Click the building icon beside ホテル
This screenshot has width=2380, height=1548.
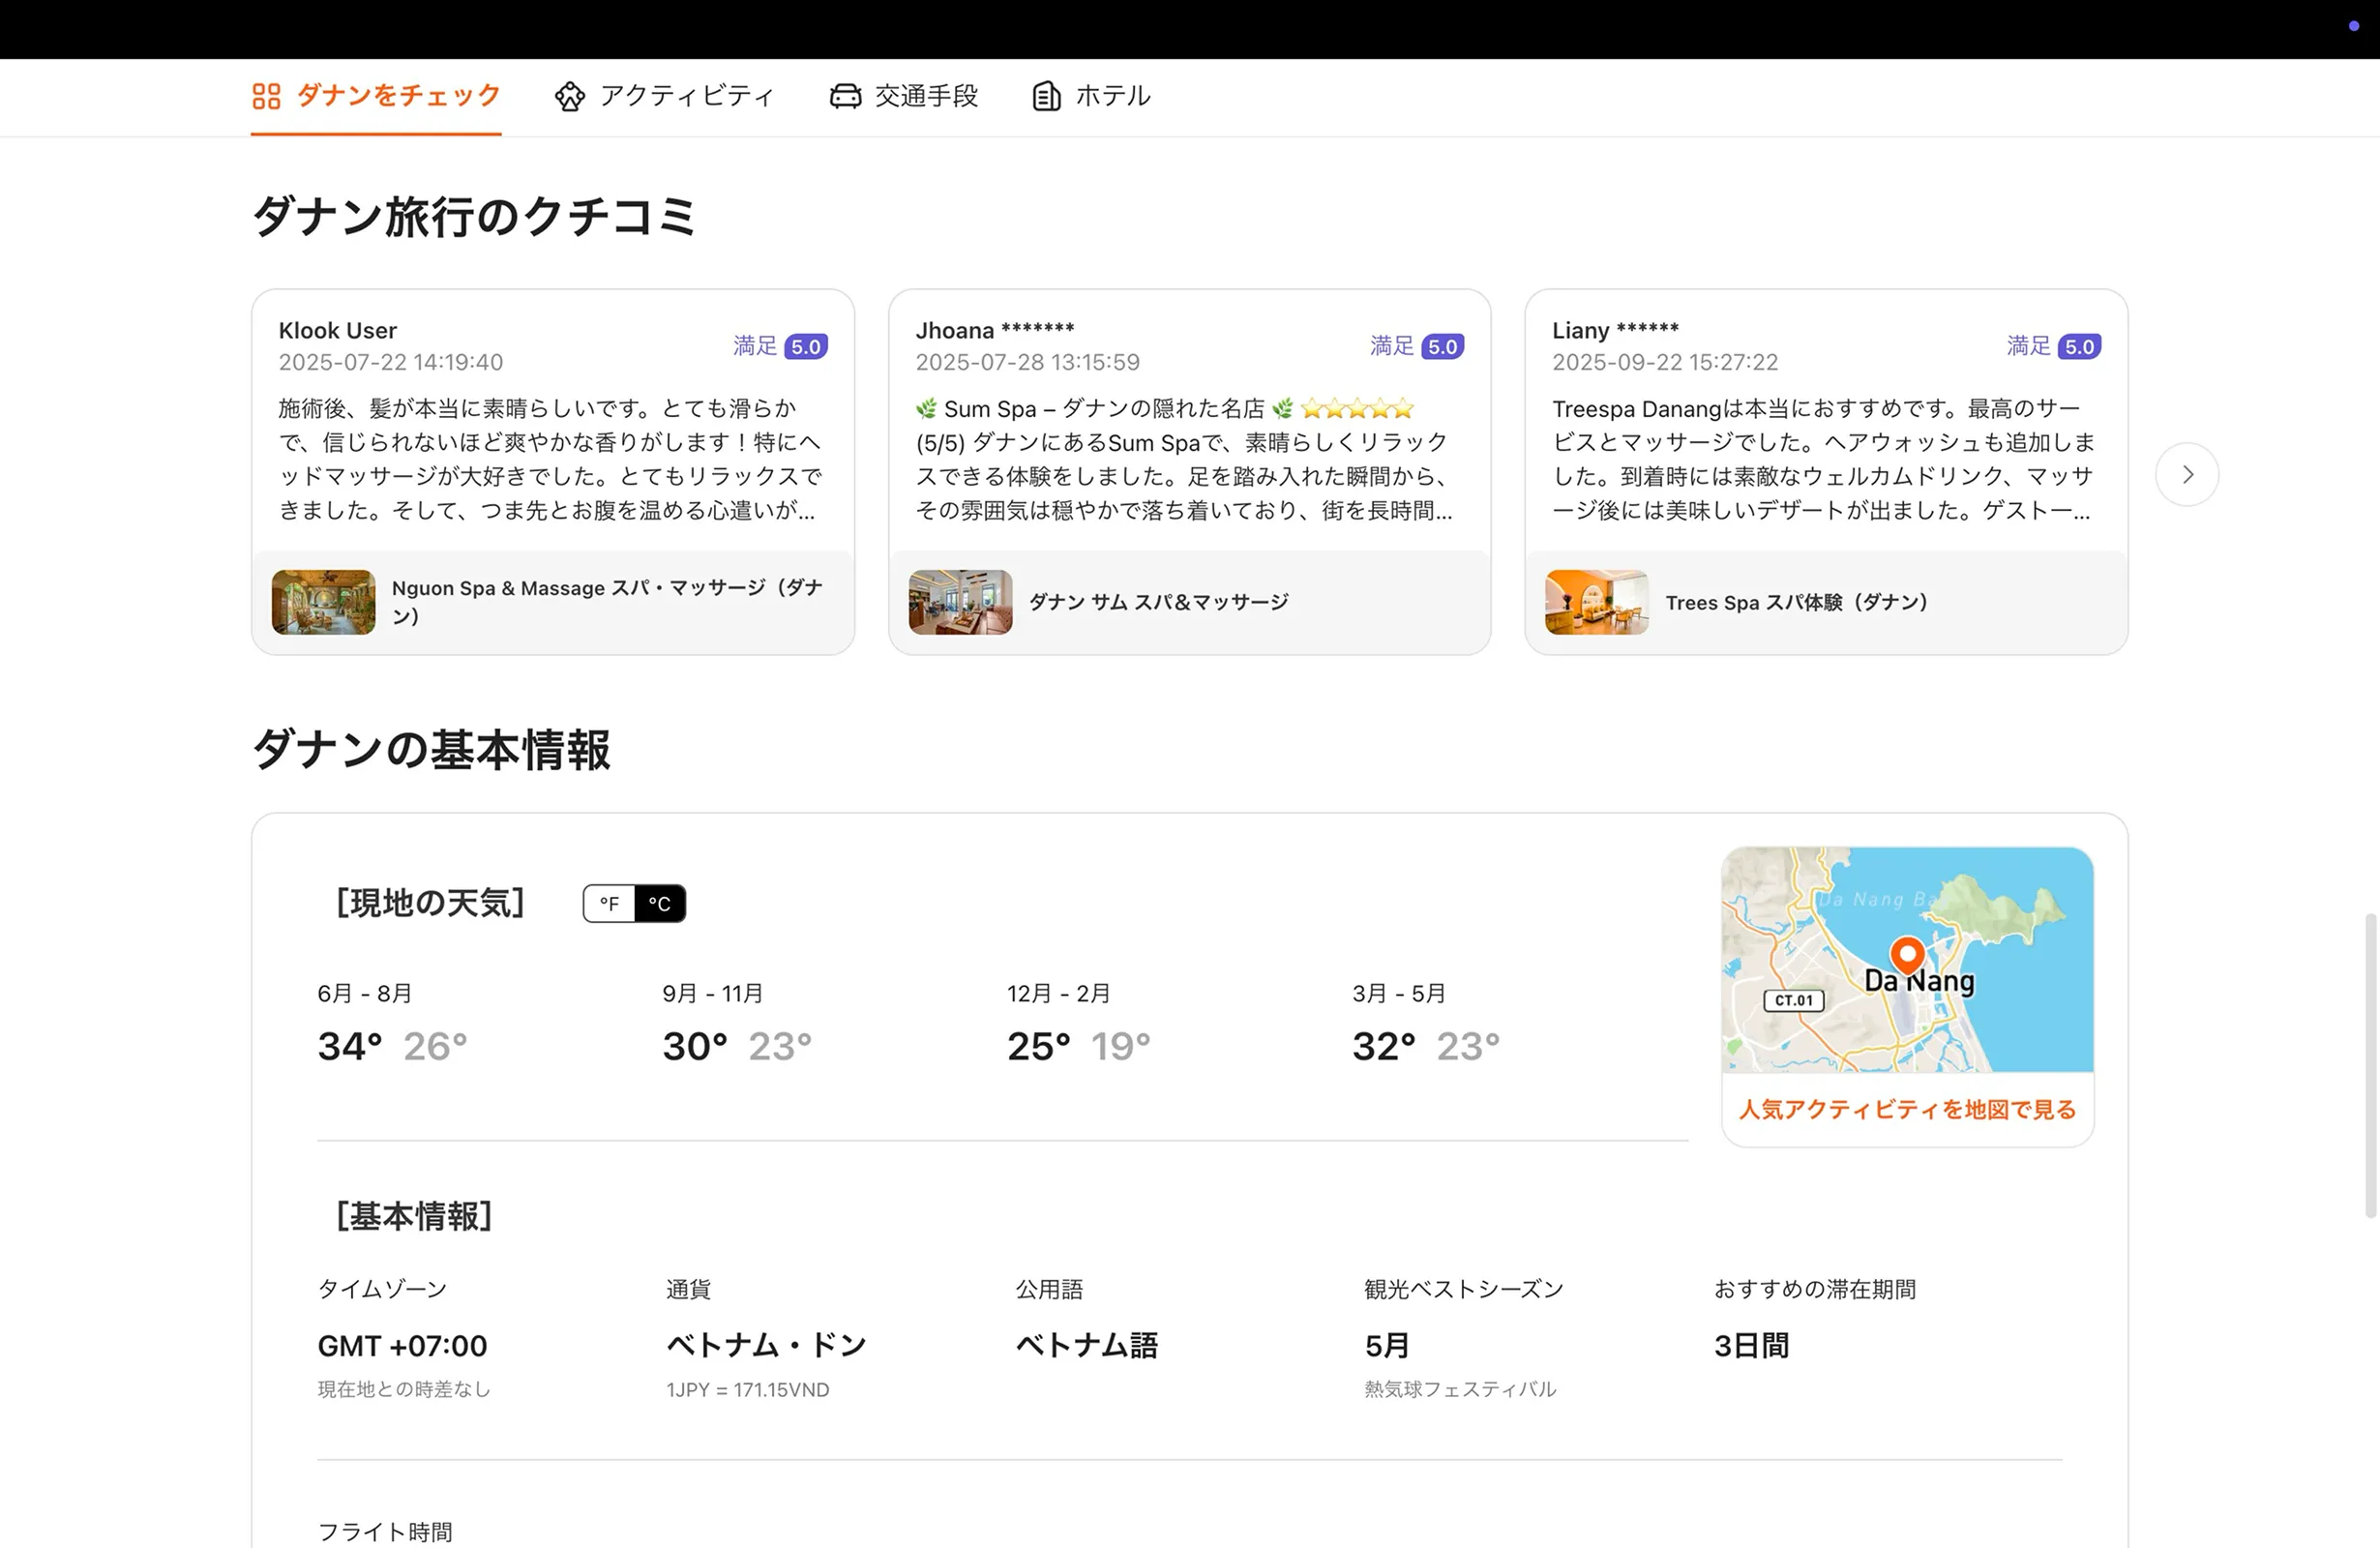pyautogui.click(x=1046, y=96)
